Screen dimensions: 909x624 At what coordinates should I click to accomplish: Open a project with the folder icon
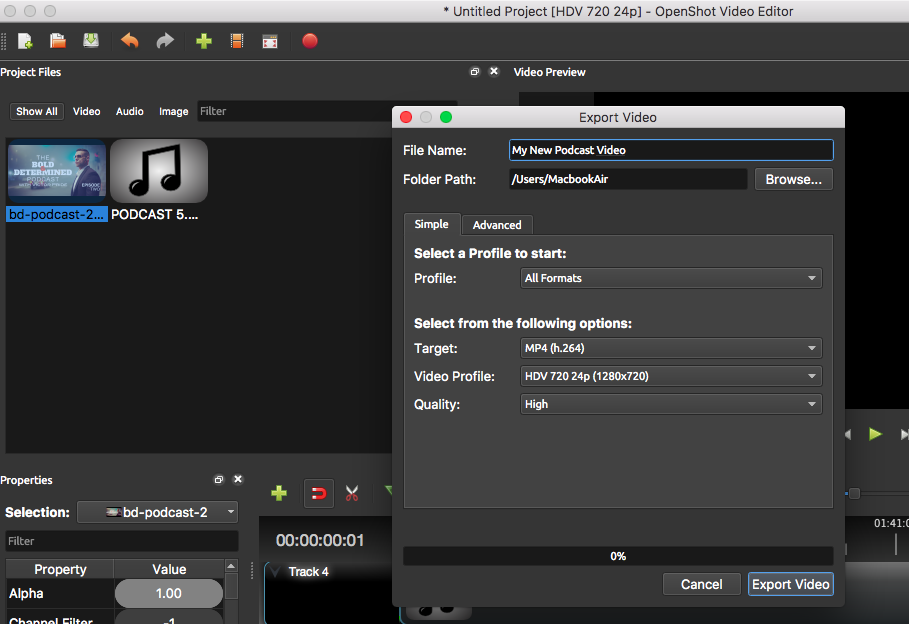[x=58, y=41]
